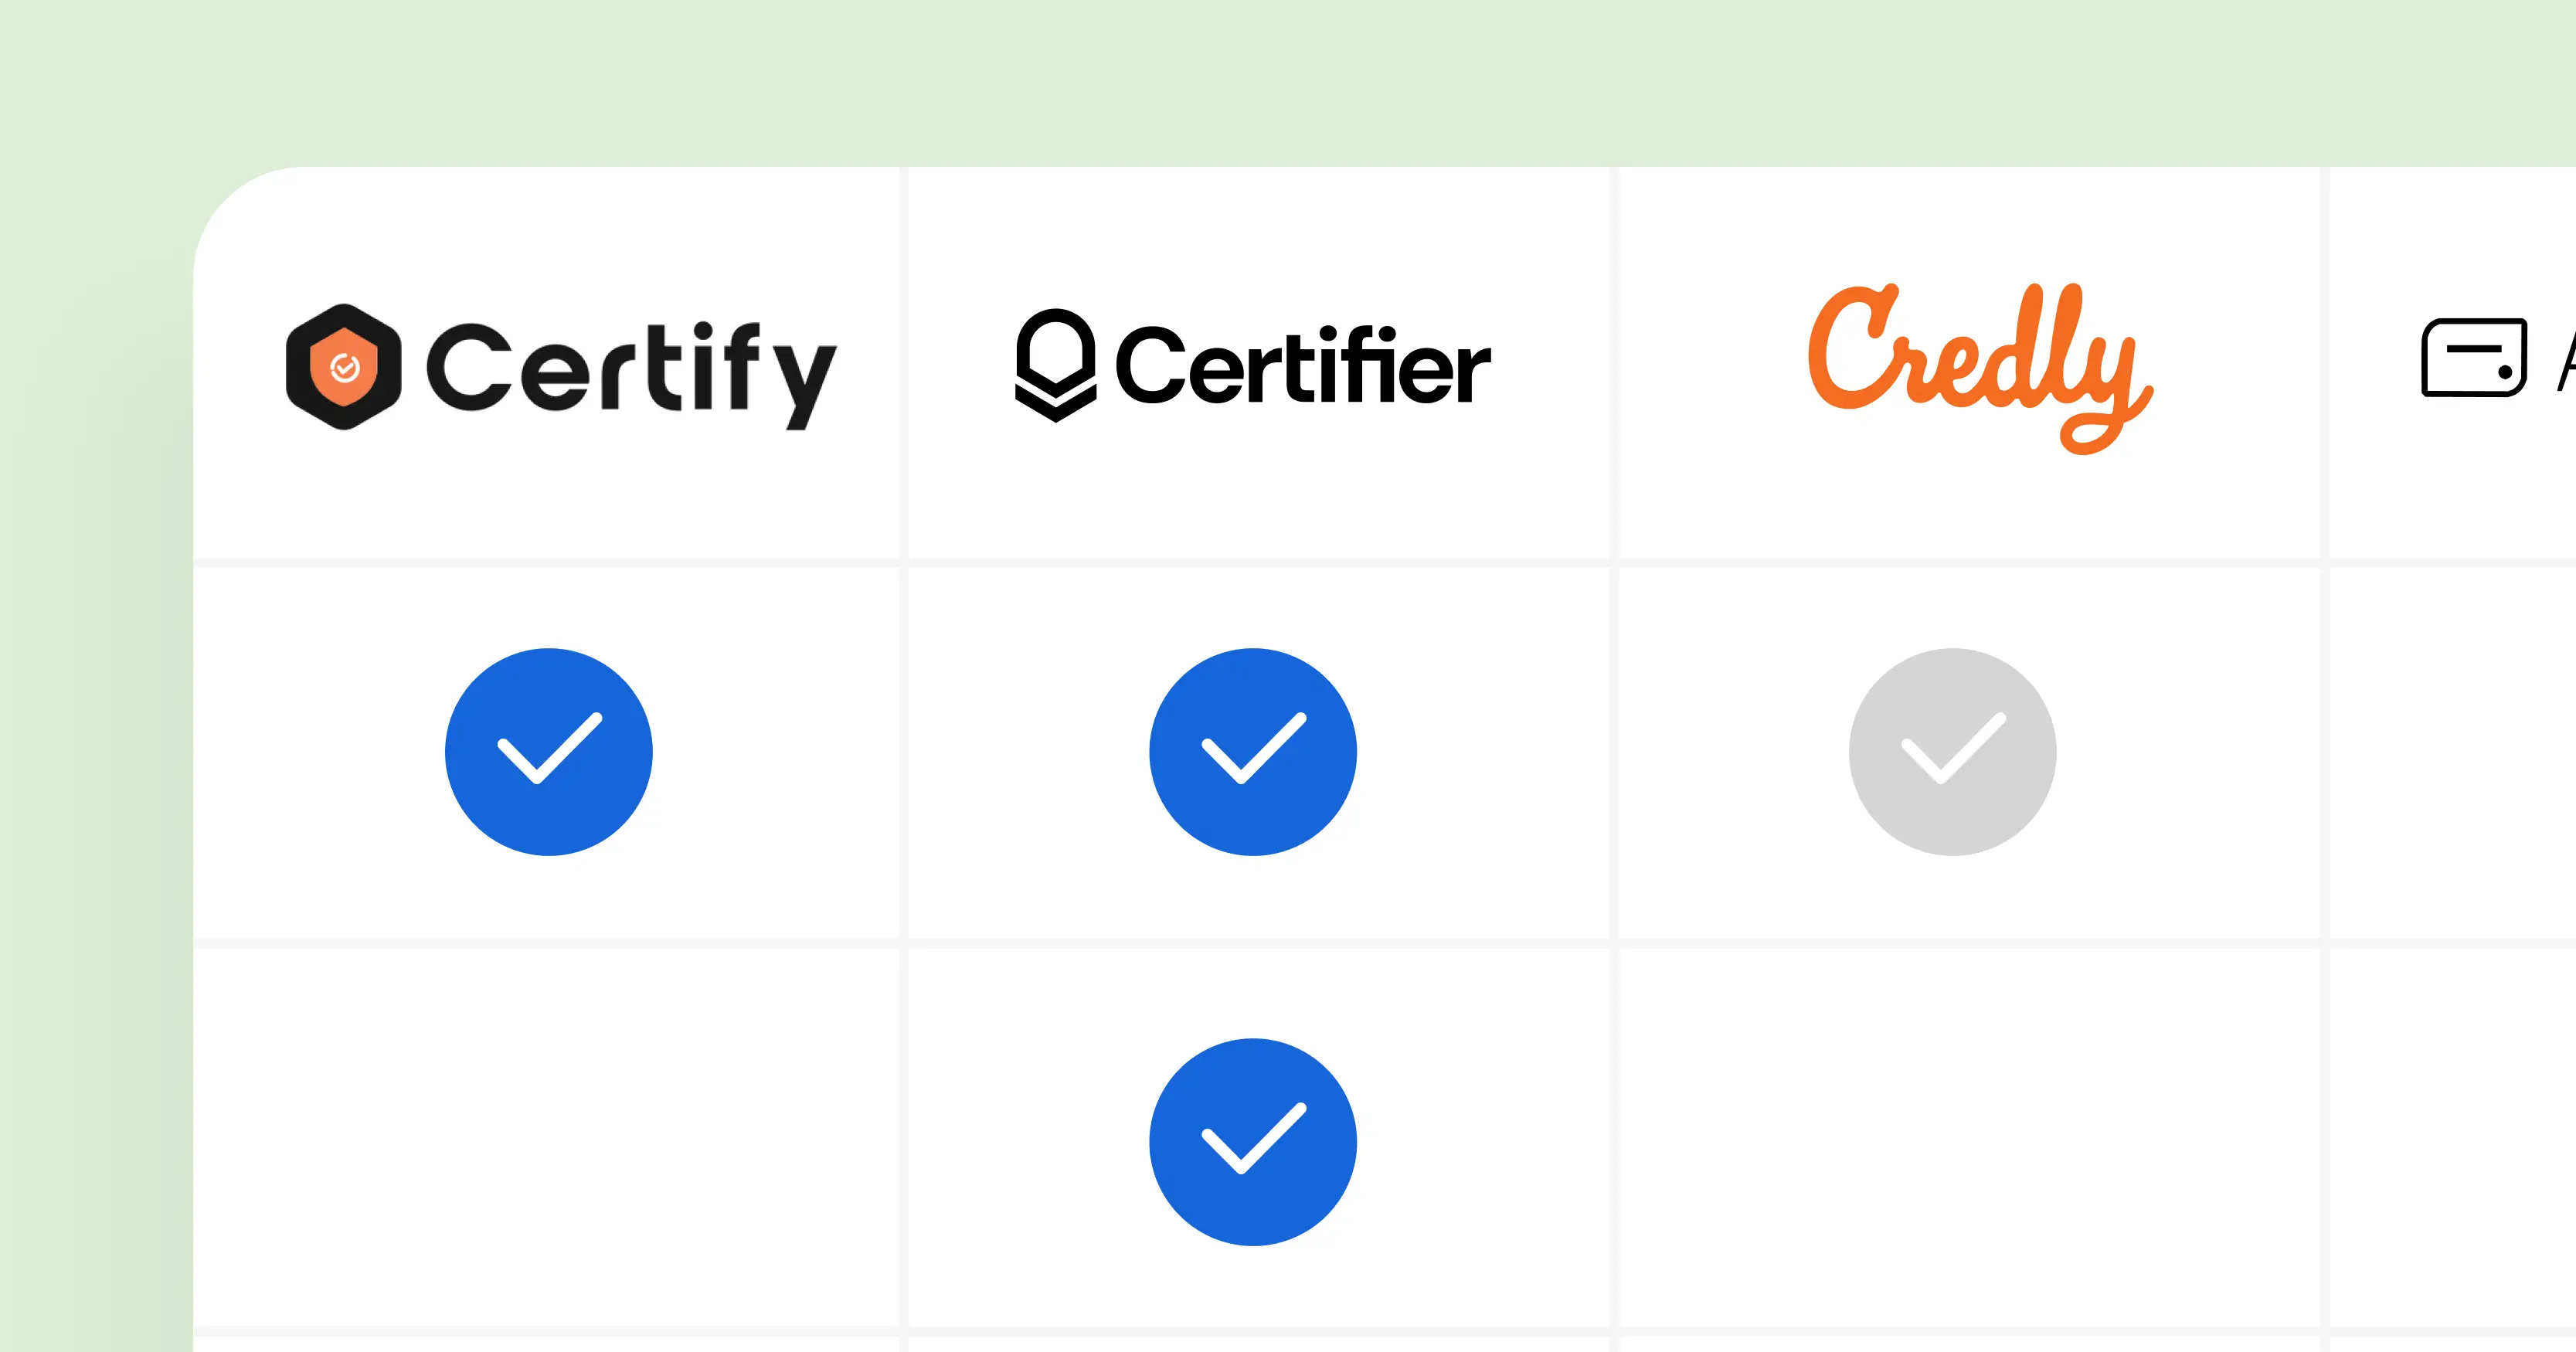
Task: Click the Certify wordmark text
Action: pyautogui.click(x=632, y=370)
